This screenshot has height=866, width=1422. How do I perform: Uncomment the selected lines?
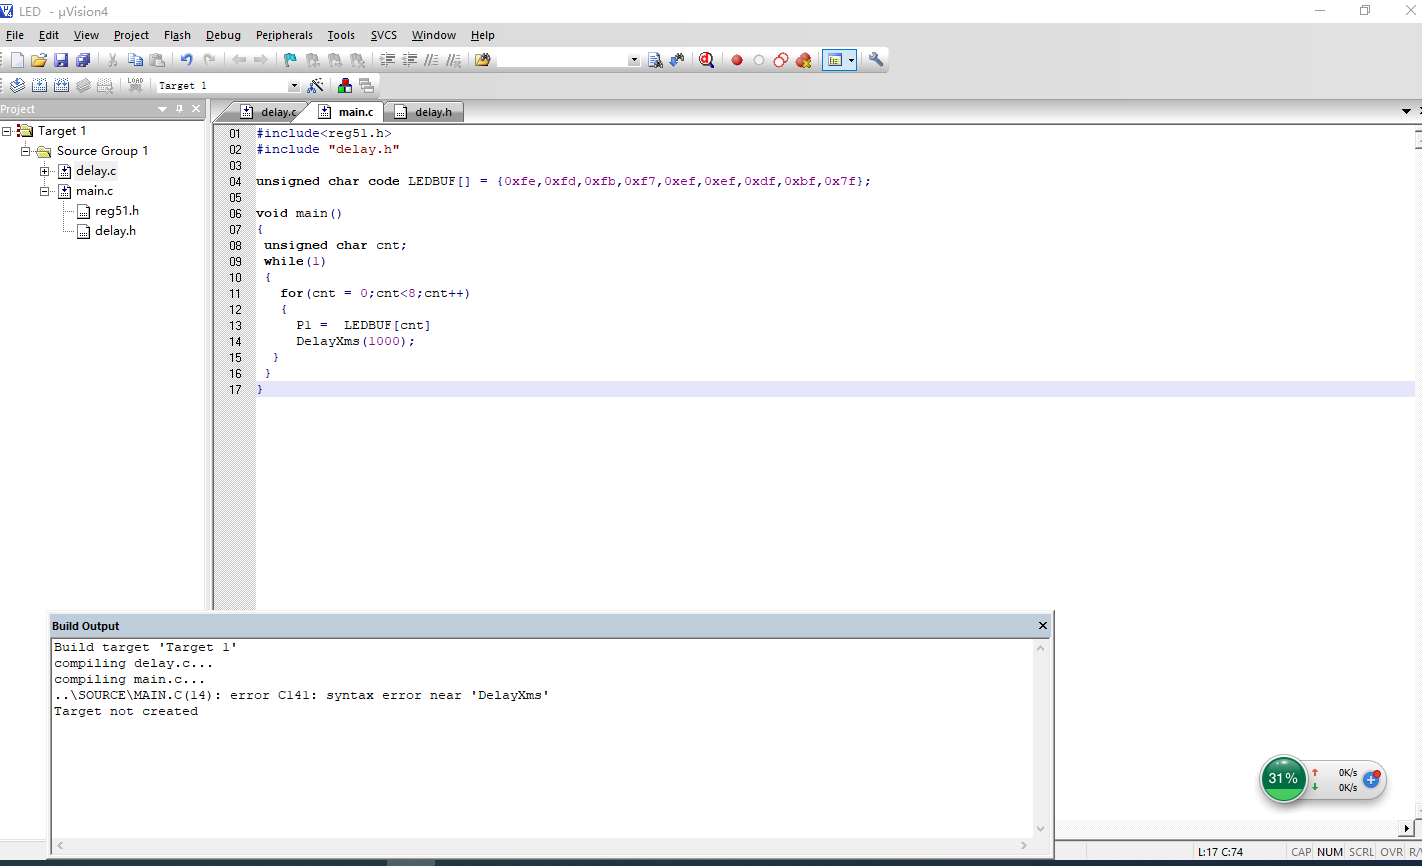pos(453,60)
